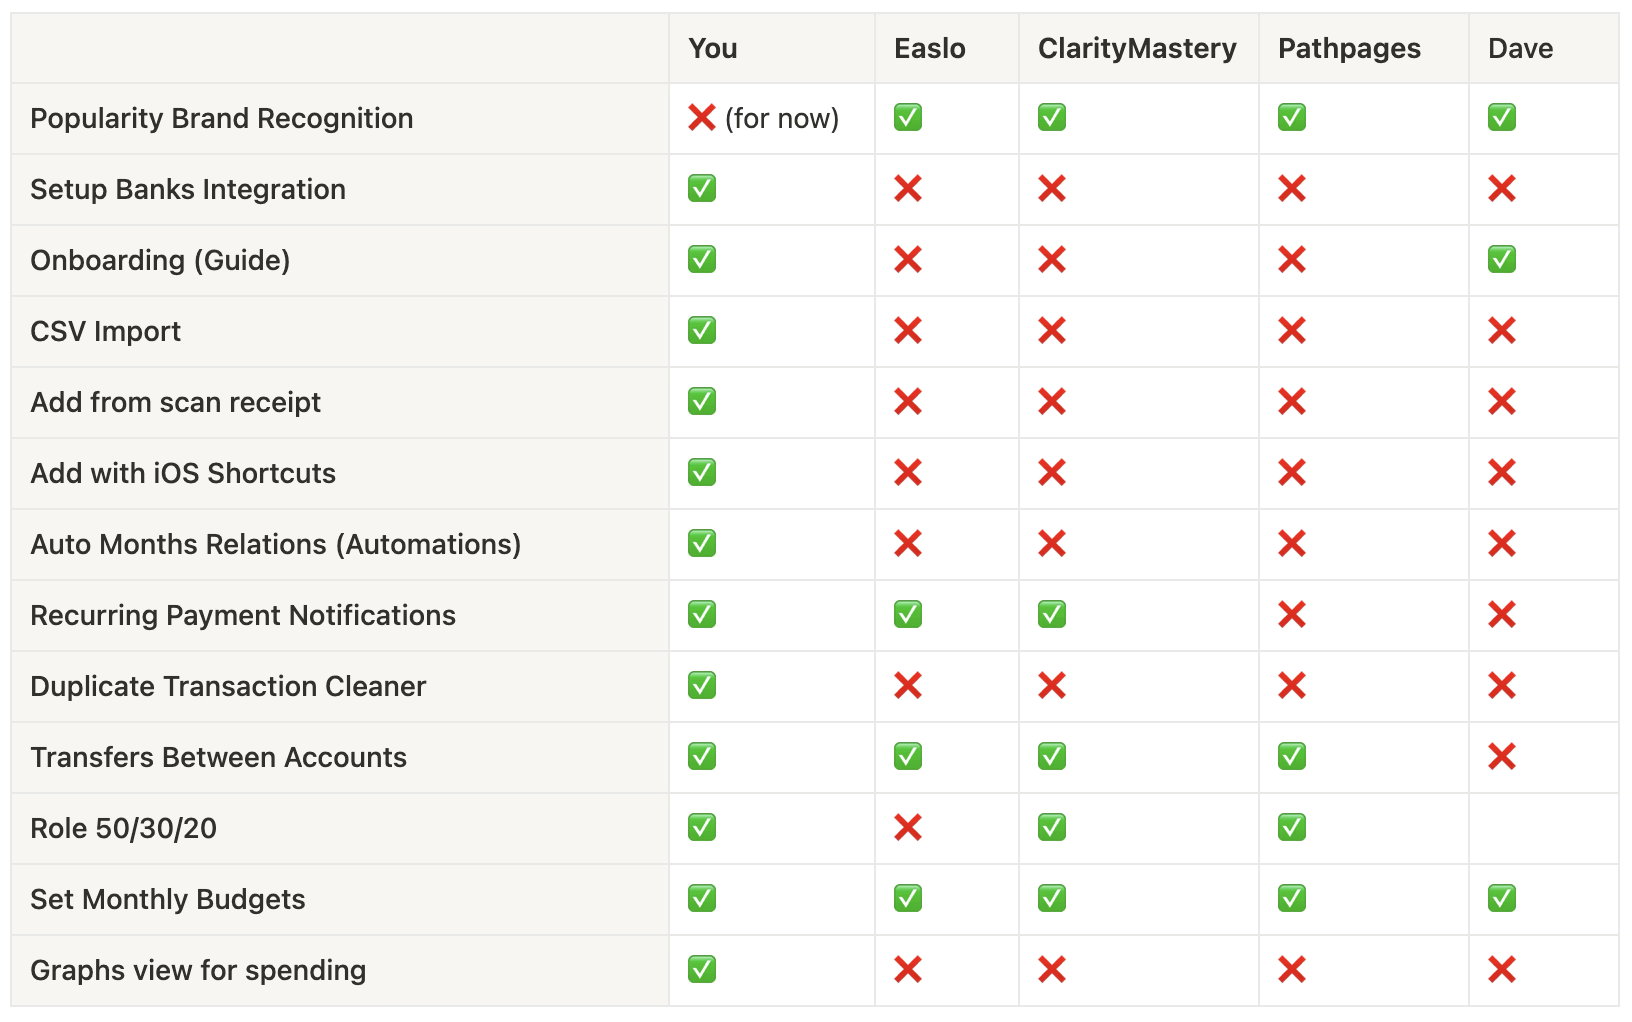This screenshot has height=1022, width=1632.
Task: Click ClarityMastery's red X for Duplicate Transaction Cleaner
Action: (1052, 686)
